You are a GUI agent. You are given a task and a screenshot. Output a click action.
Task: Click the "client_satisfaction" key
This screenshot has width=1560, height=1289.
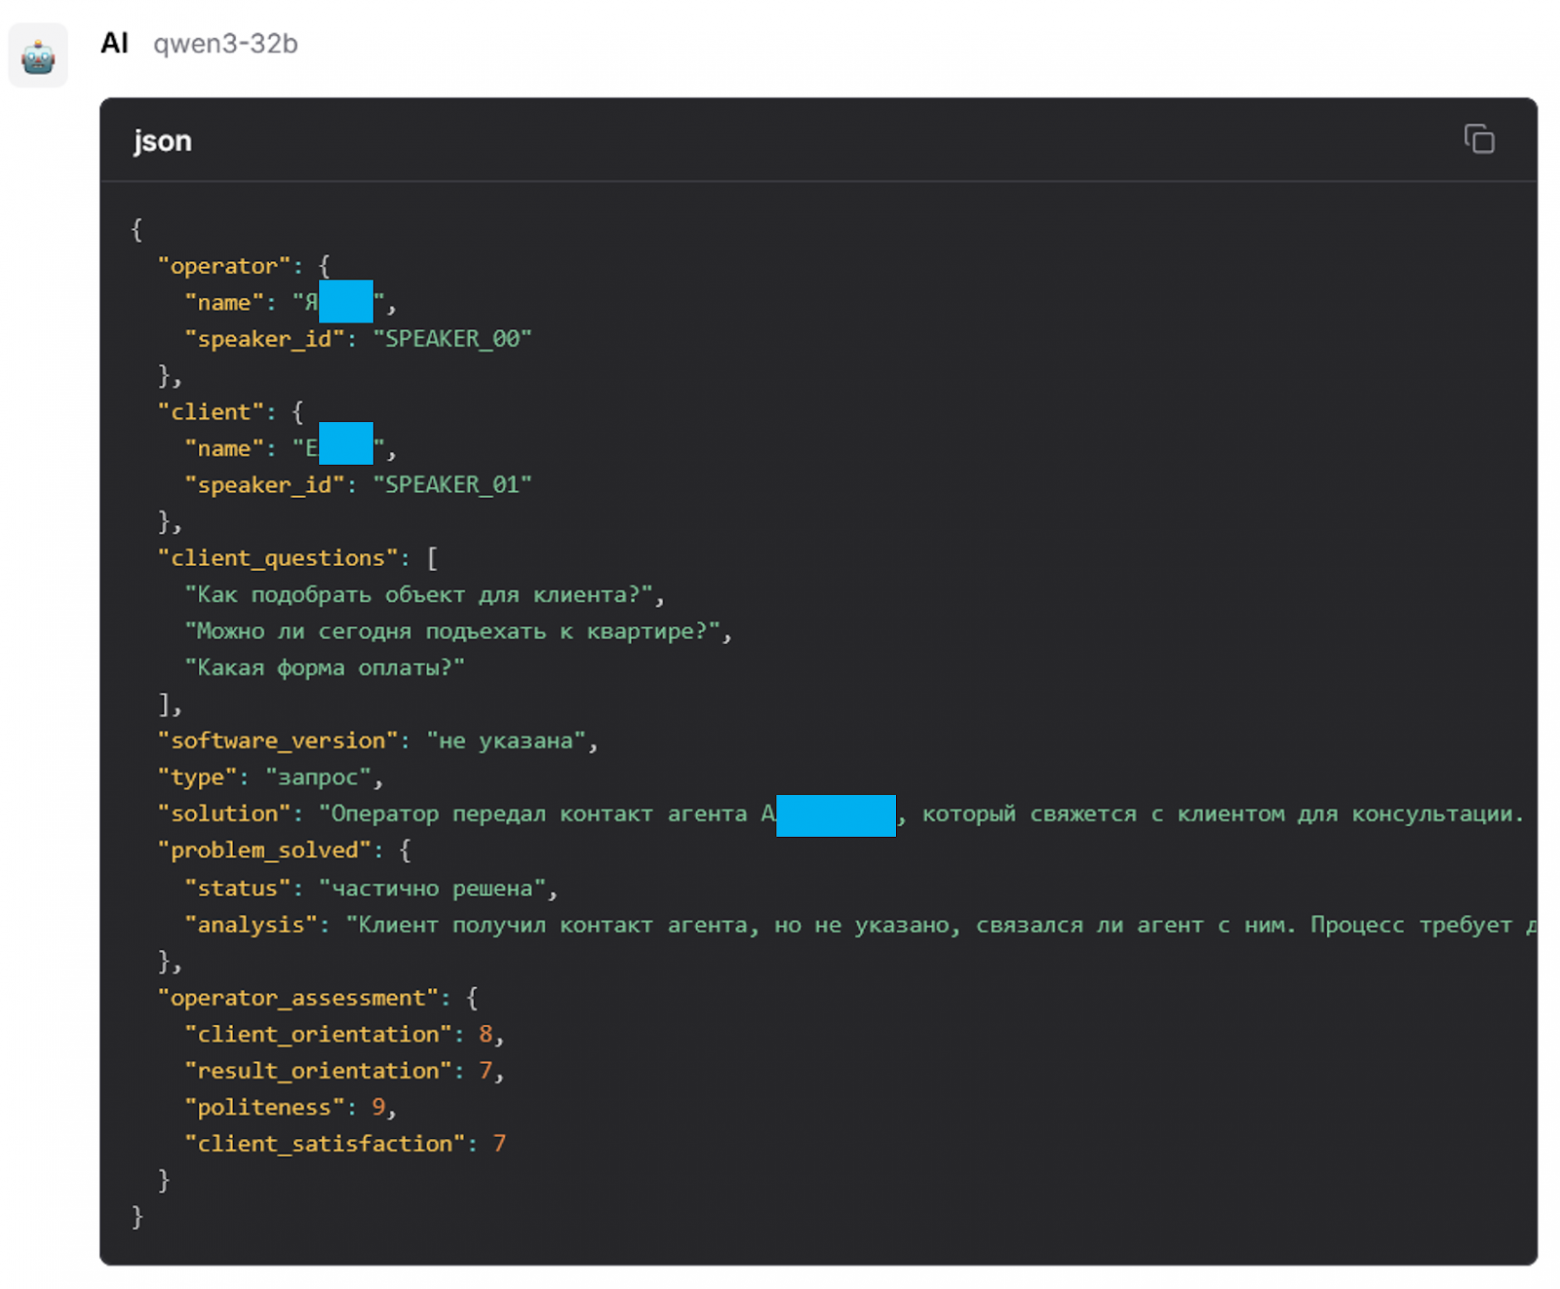325,1144
